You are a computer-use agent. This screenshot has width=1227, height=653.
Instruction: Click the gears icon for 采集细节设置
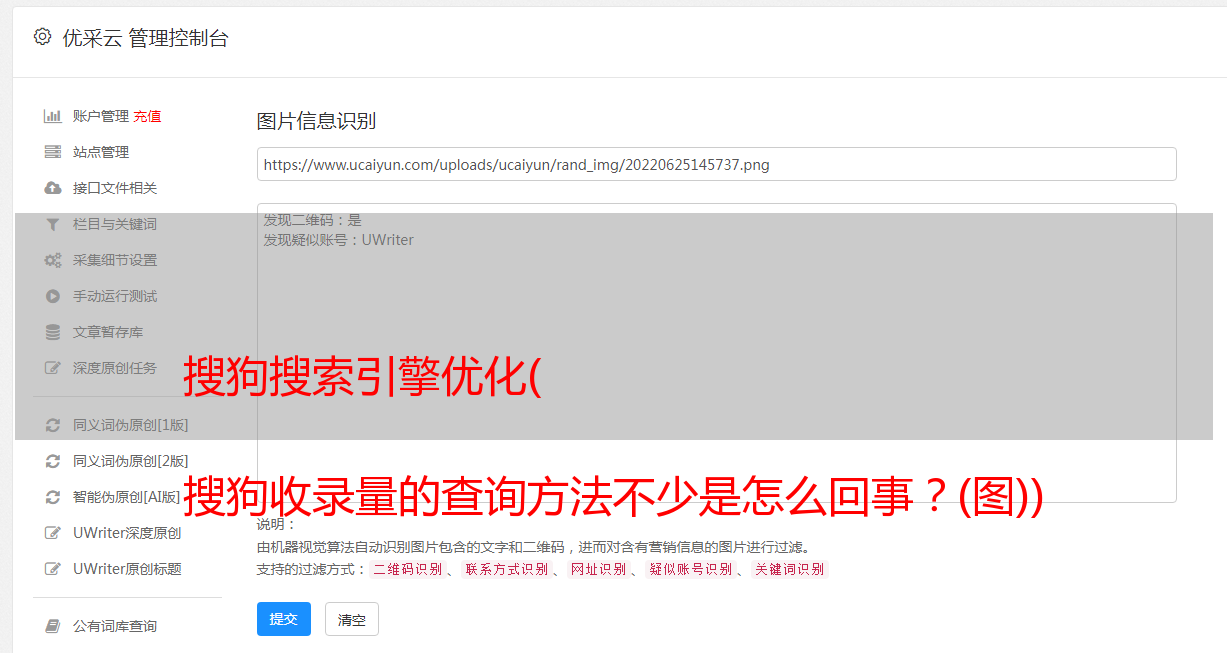pos(53,260)
